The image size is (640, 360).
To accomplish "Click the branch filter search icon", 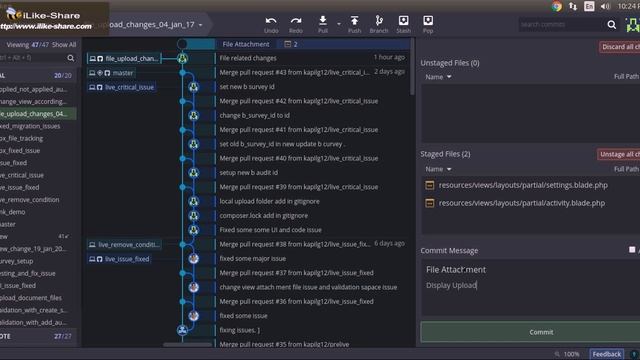I will tap(71, 58).
